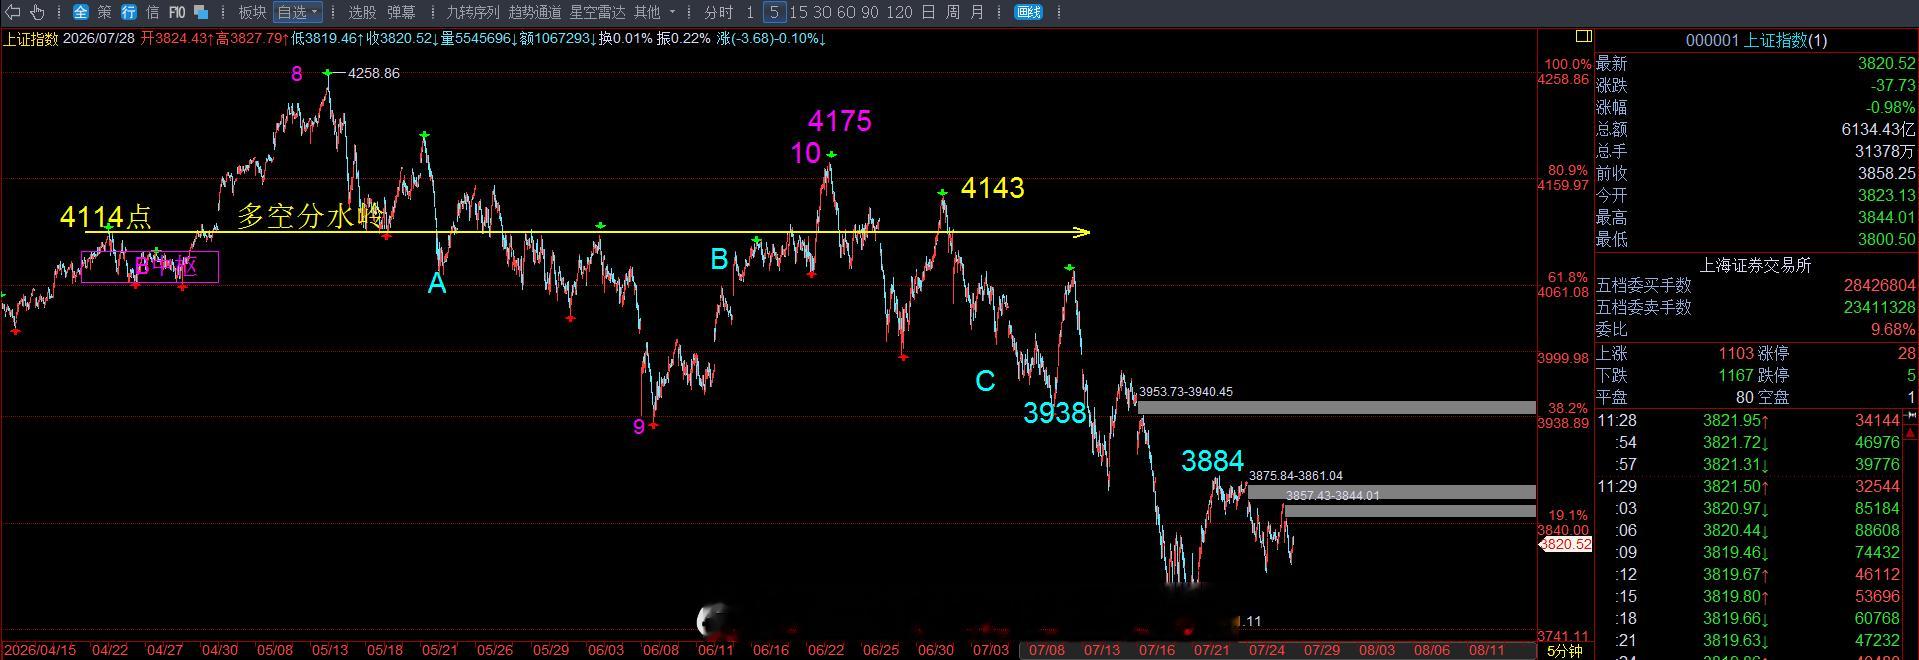
Task: Switch to 月 monthly chart
Action: 977,12
